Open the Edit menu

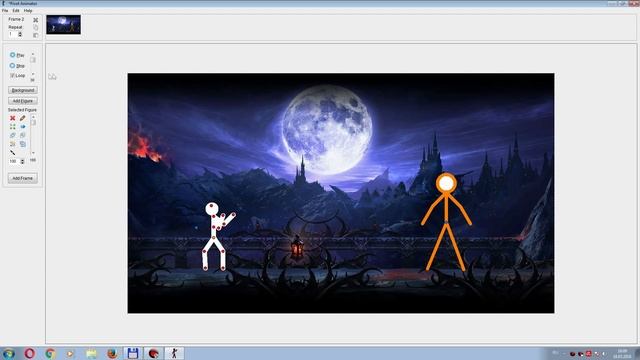[x=16, y=11]
